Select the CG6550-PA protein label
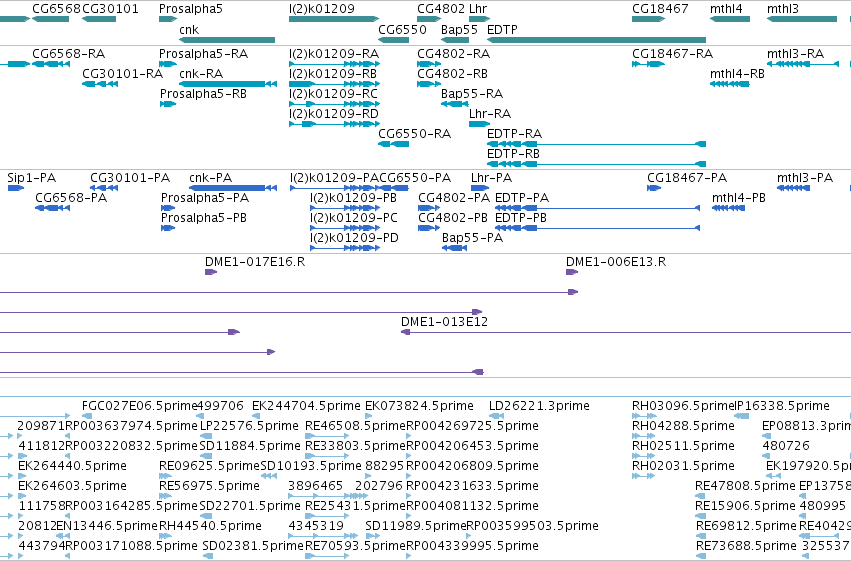This screenshot has width=851, height=561. (x=415, y=178)
